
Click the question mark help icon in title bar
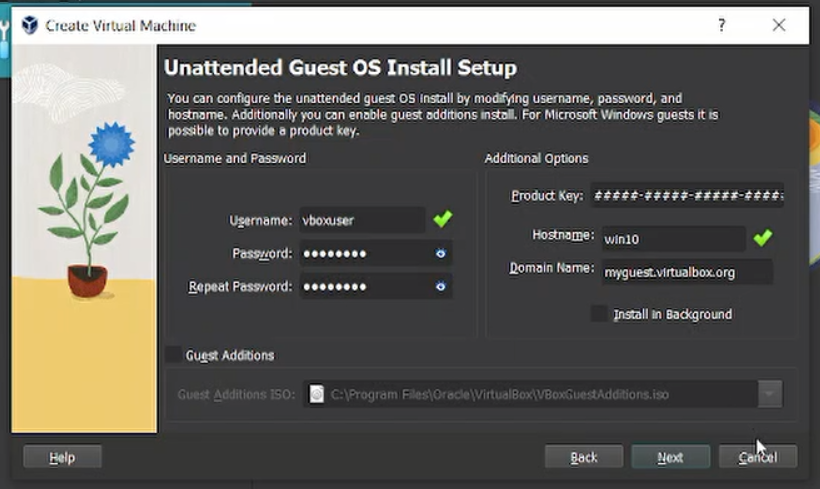(721, 26)
